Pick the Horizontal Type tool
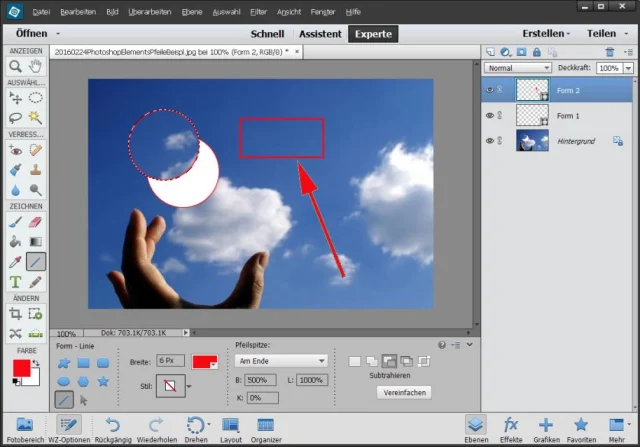This screenshot has width=640, height=447. (14, 282)
